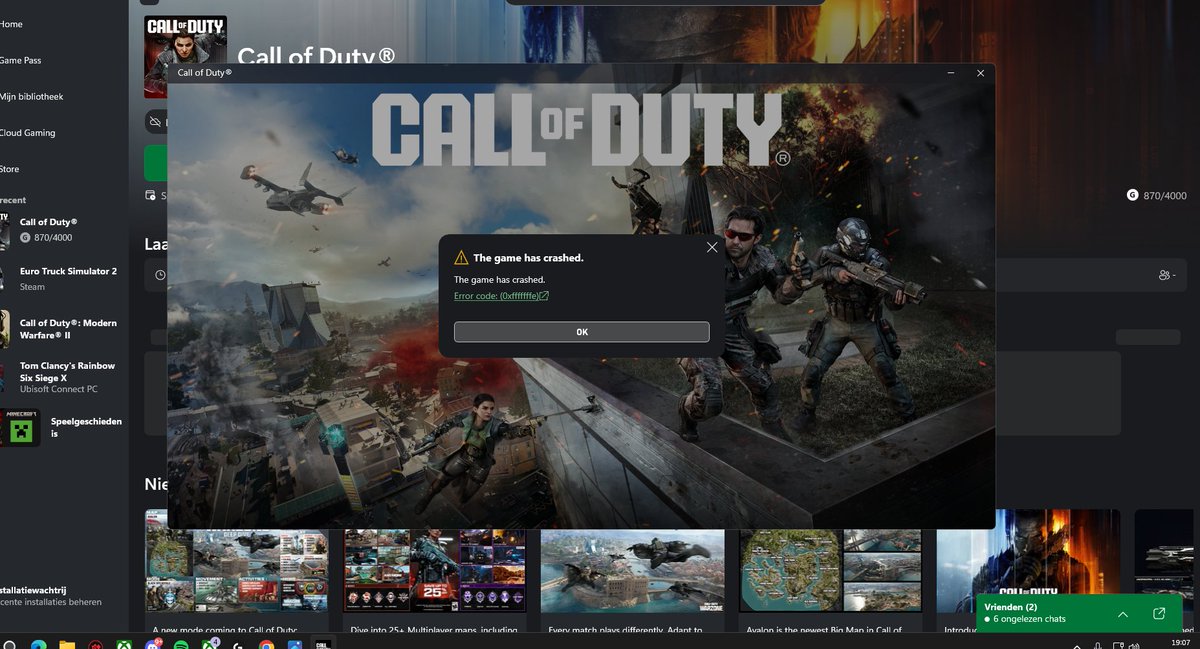Open Mijn bibliotheek in sidebar

click(31, 96)
